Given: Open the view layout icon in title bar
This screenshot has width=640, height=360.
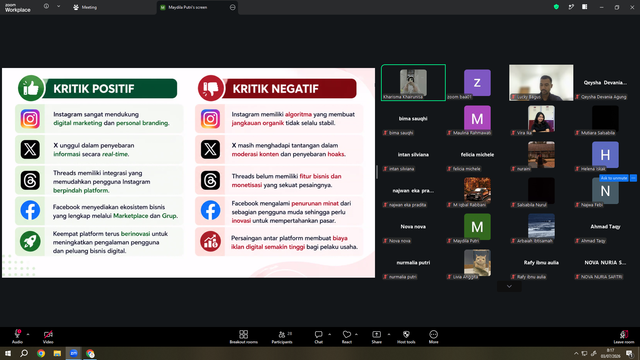Looking at the screenshot, I should point(585,7).
